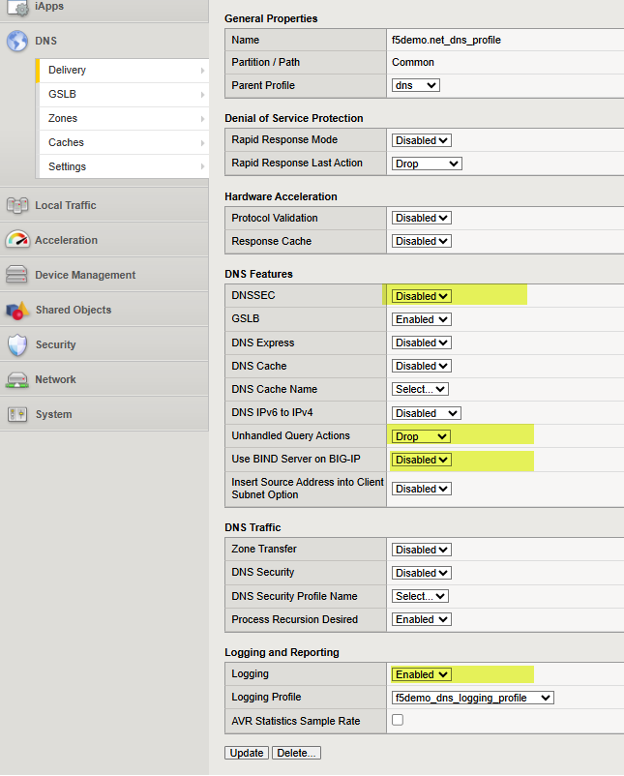Click the Delete button
Screen dimensions: 624x776
[x=296, y=753]
